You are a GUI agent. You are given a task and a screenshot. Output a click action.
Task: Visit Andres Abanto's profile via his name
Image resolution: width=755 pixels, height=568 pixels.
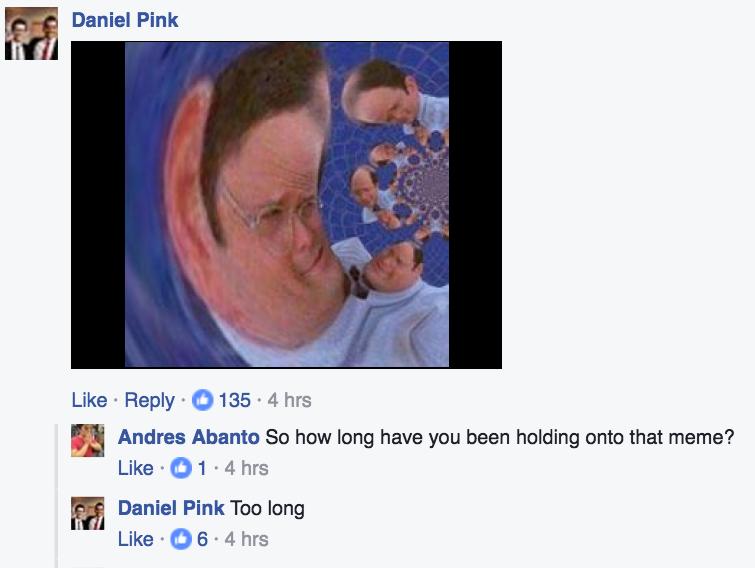tap(189, 437)
